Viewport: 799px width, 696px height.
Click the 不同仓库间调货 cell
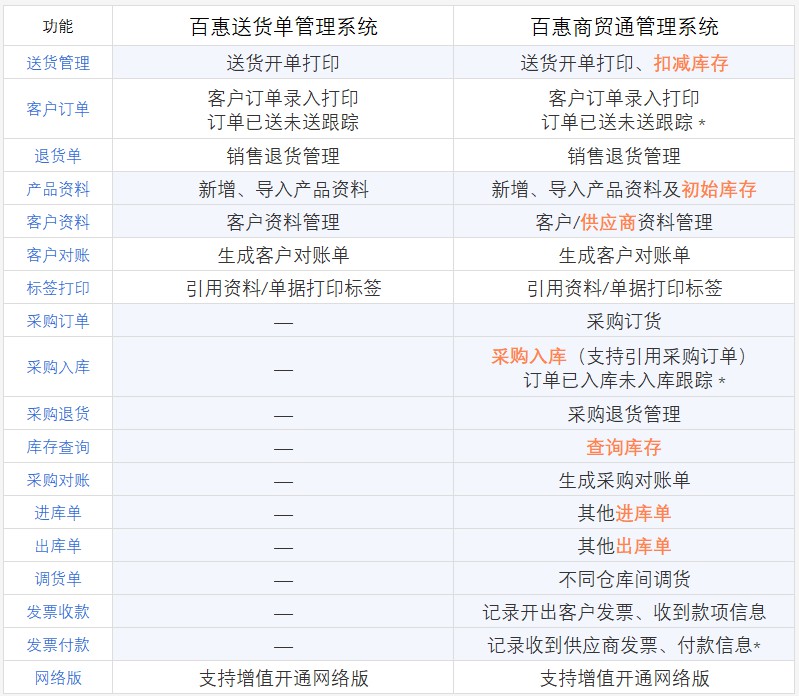pyautogui.click(x=624, y=579)
